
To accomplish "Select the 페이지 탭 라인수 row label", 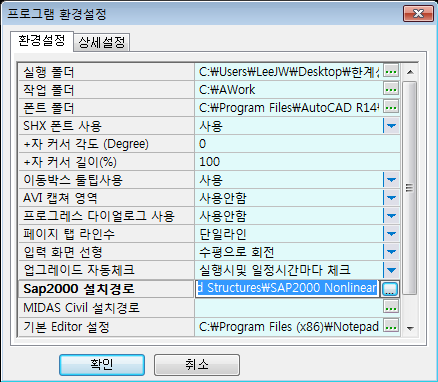I will pyautogui.click(x=106, y=234).
